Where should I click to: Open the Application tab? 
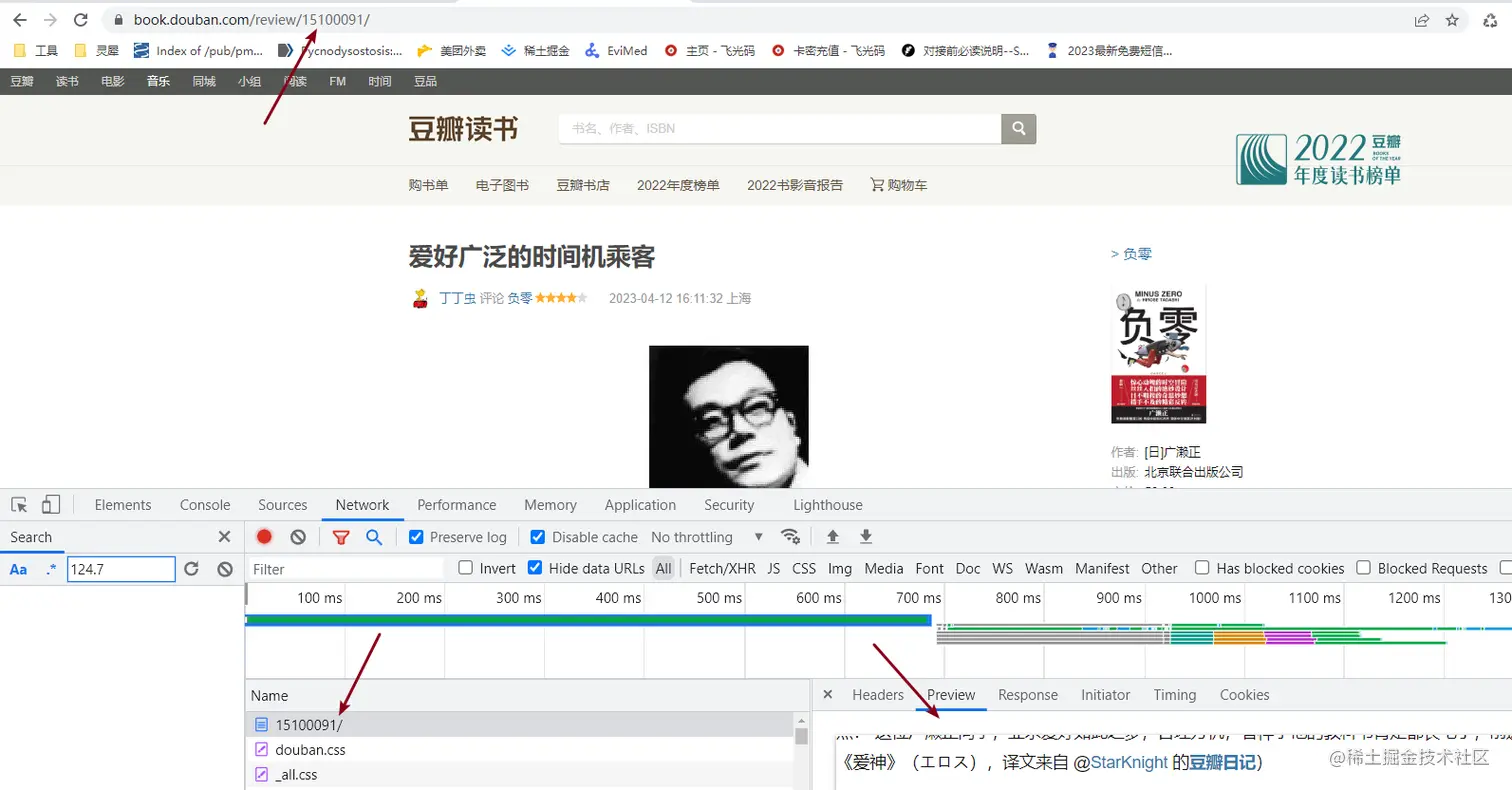(x=640, y=505)
